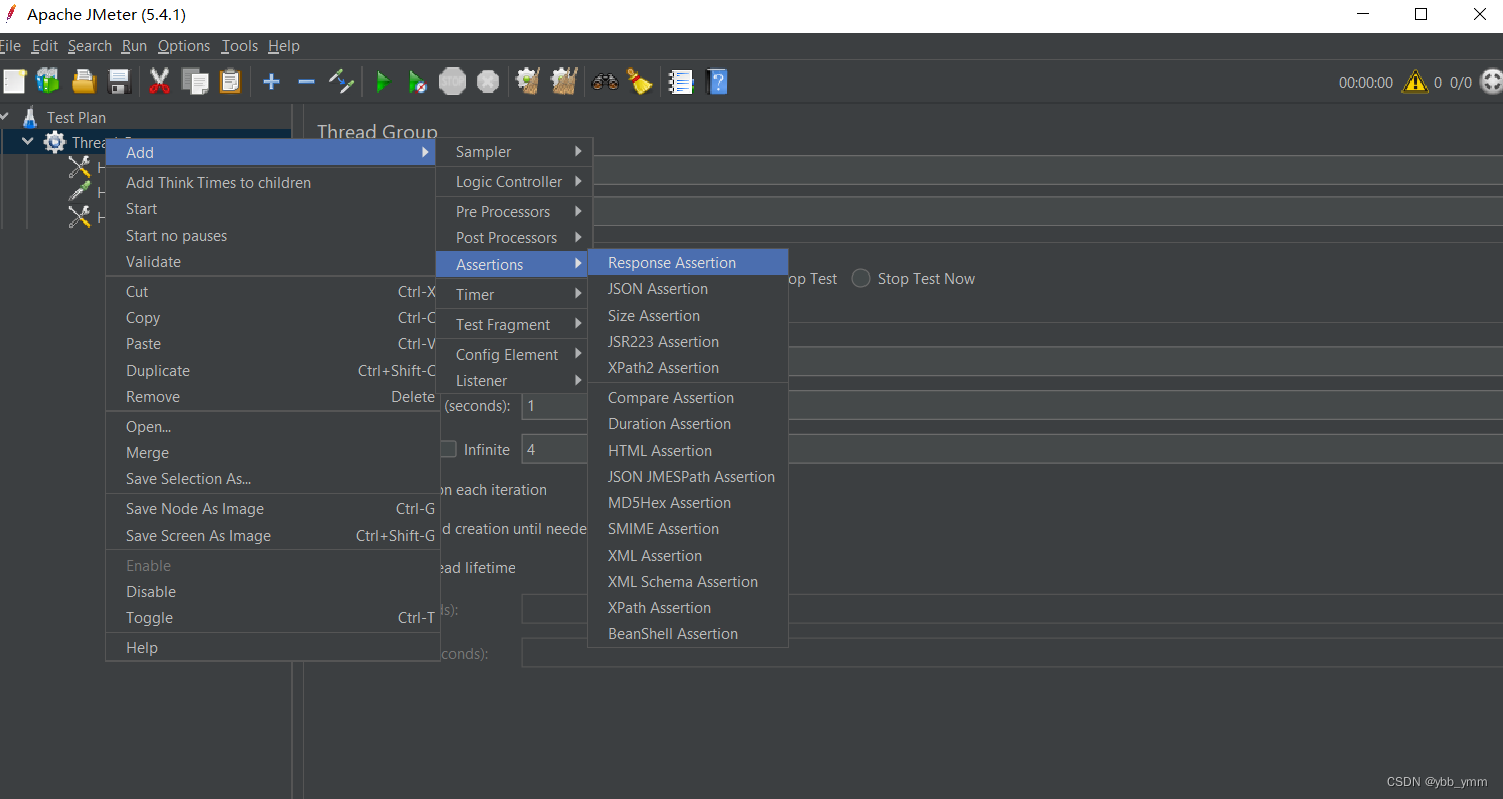Select Size Assertion menu item
Screen dimensions: 1503x799
click(688, 315)
